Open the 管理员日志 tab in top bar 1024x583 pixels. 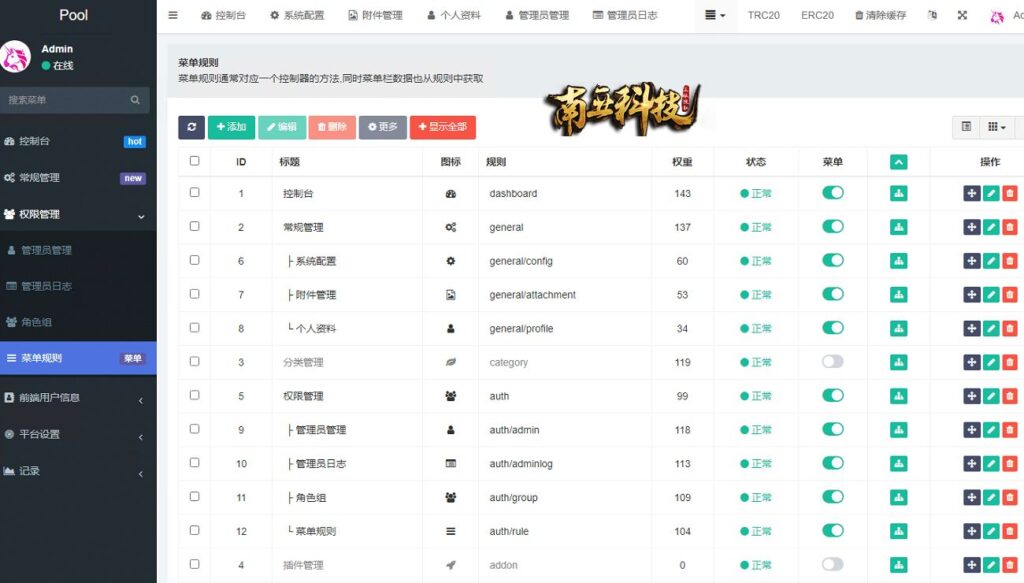click(625, 15)
